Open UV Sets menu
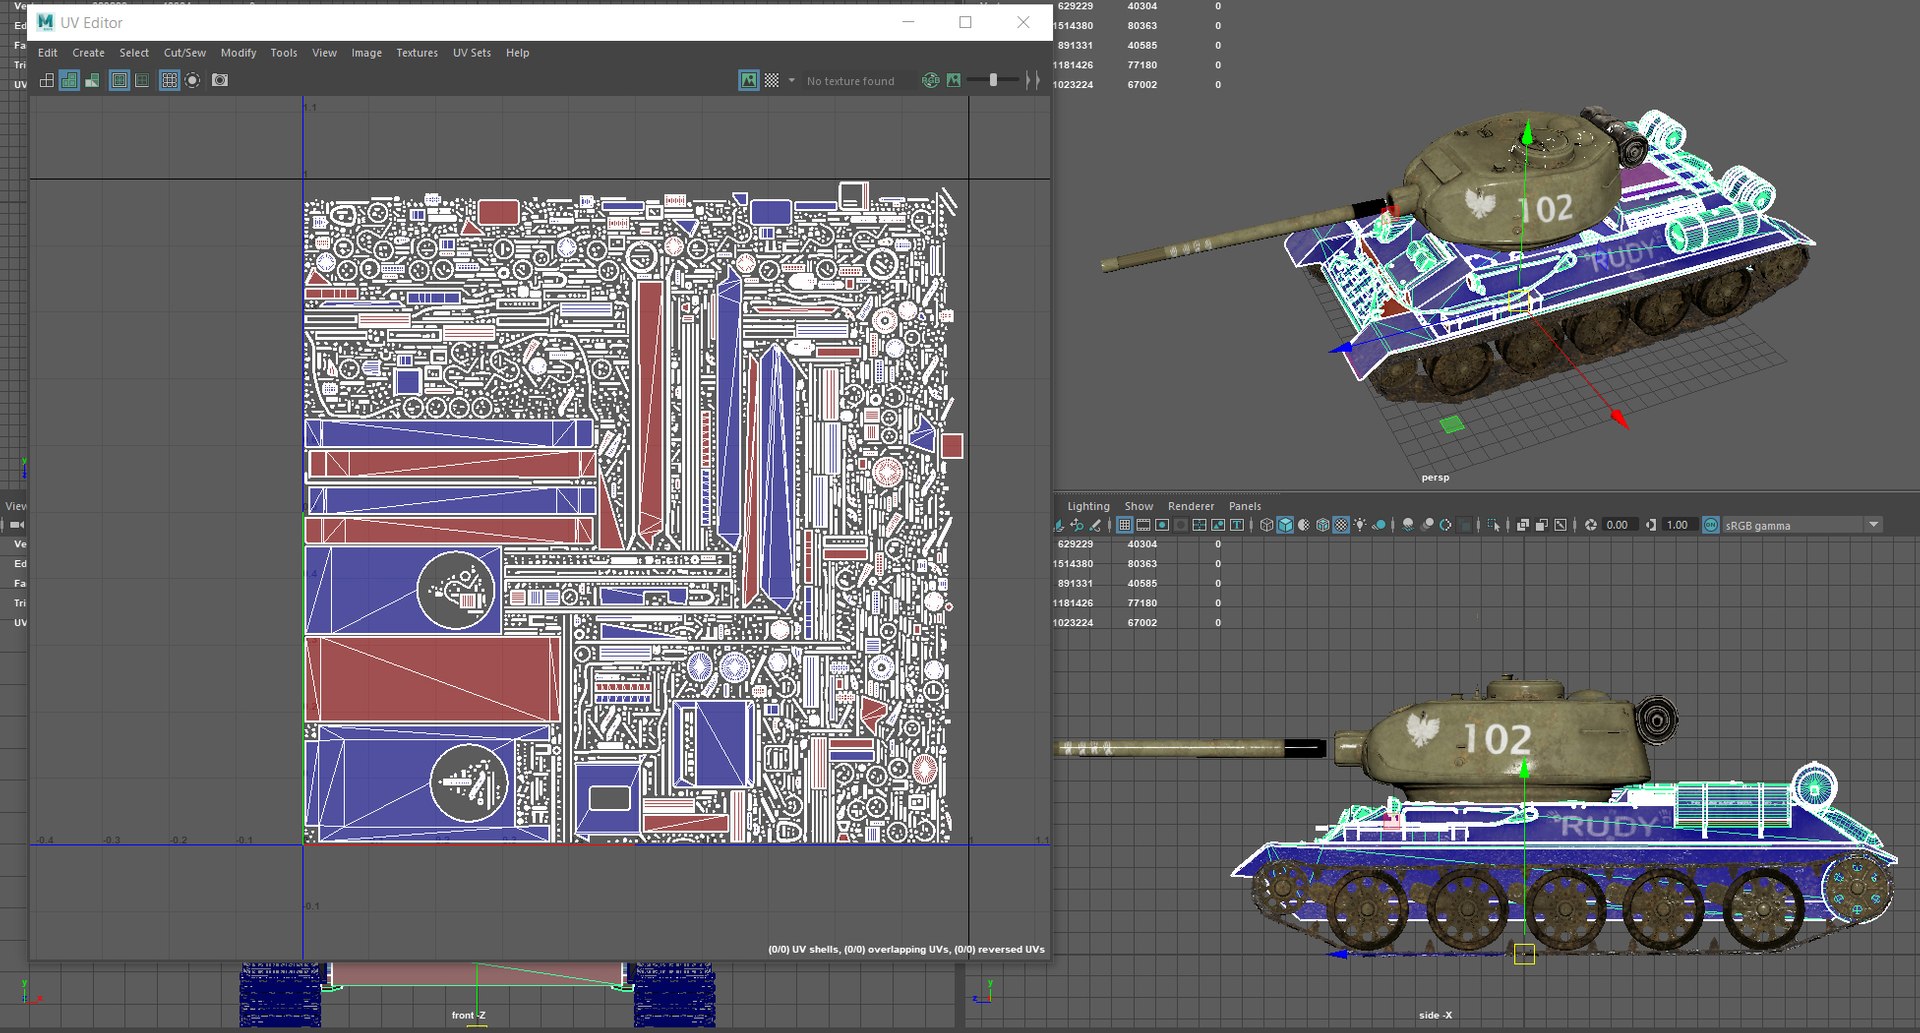Image resolution: width=1920 pixels, height=1033 pixels. coord(472,53)
